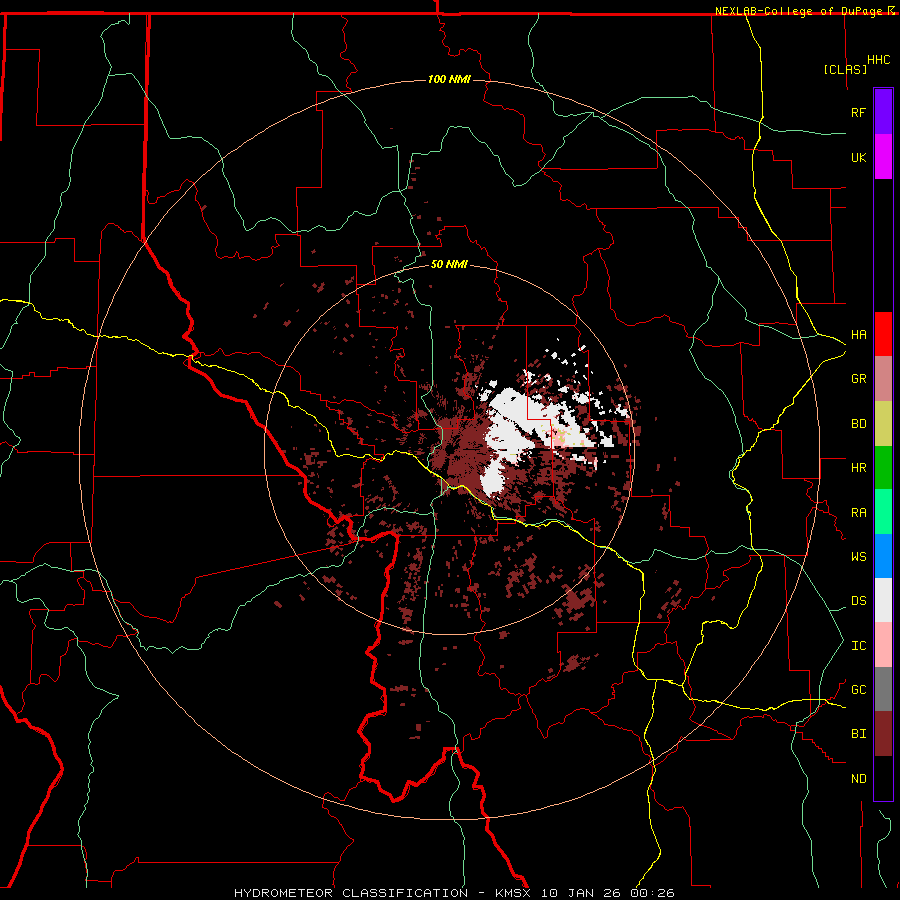Click the KMSX radar site identifier
The height and width of the screenshot is (900, 900).
pyautogui.click(x=513, y=893)
